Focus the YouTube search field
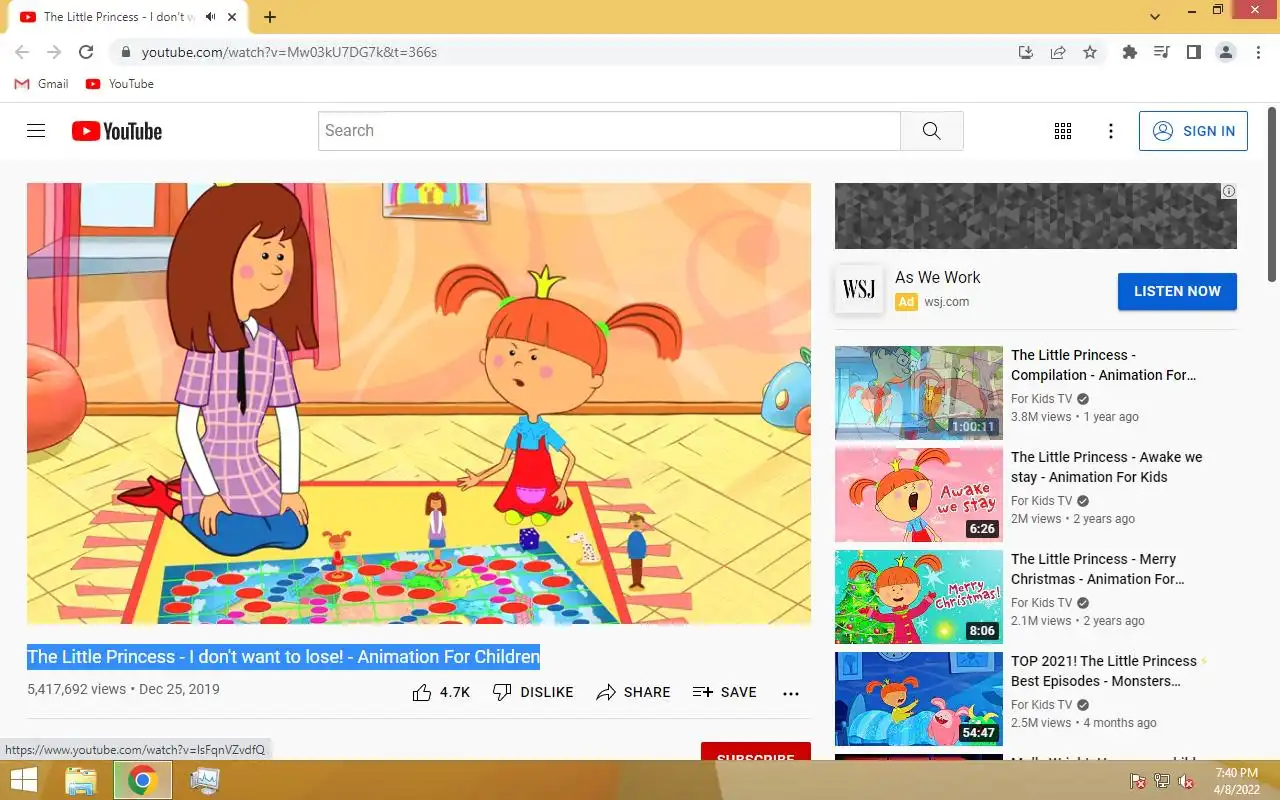 (x=609, y=131)
